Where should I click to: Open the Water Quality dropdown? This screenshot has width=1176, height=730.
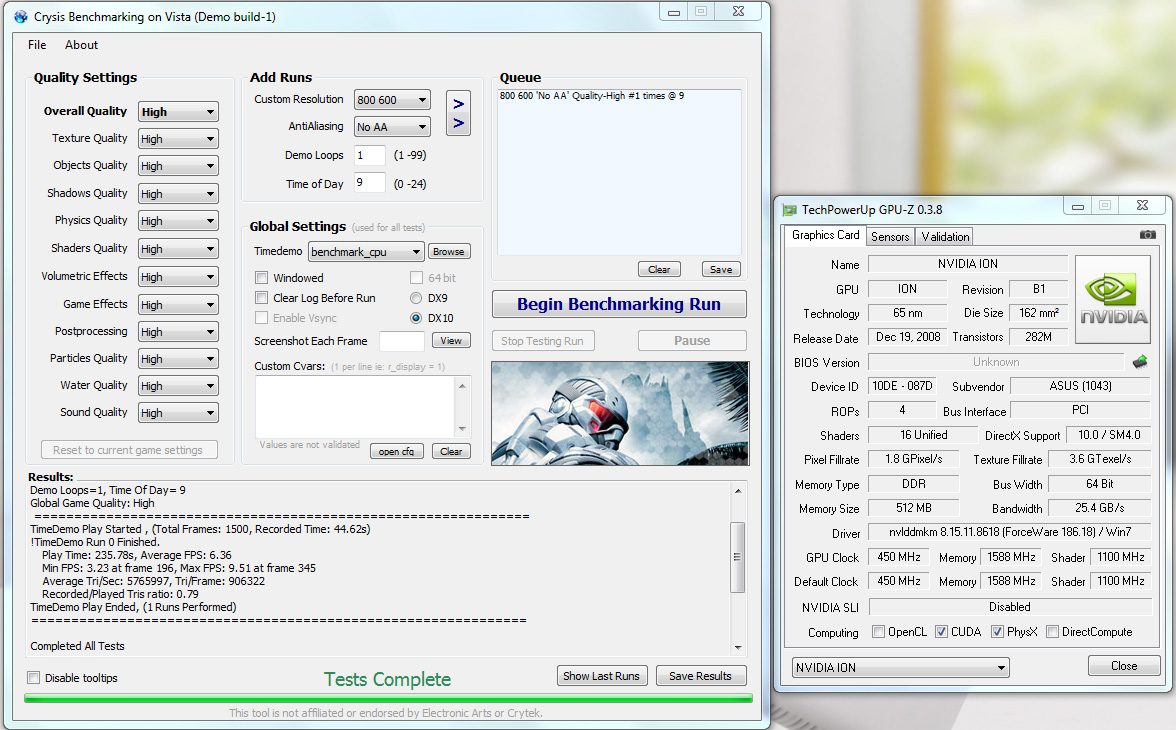[x=178, y=386]
